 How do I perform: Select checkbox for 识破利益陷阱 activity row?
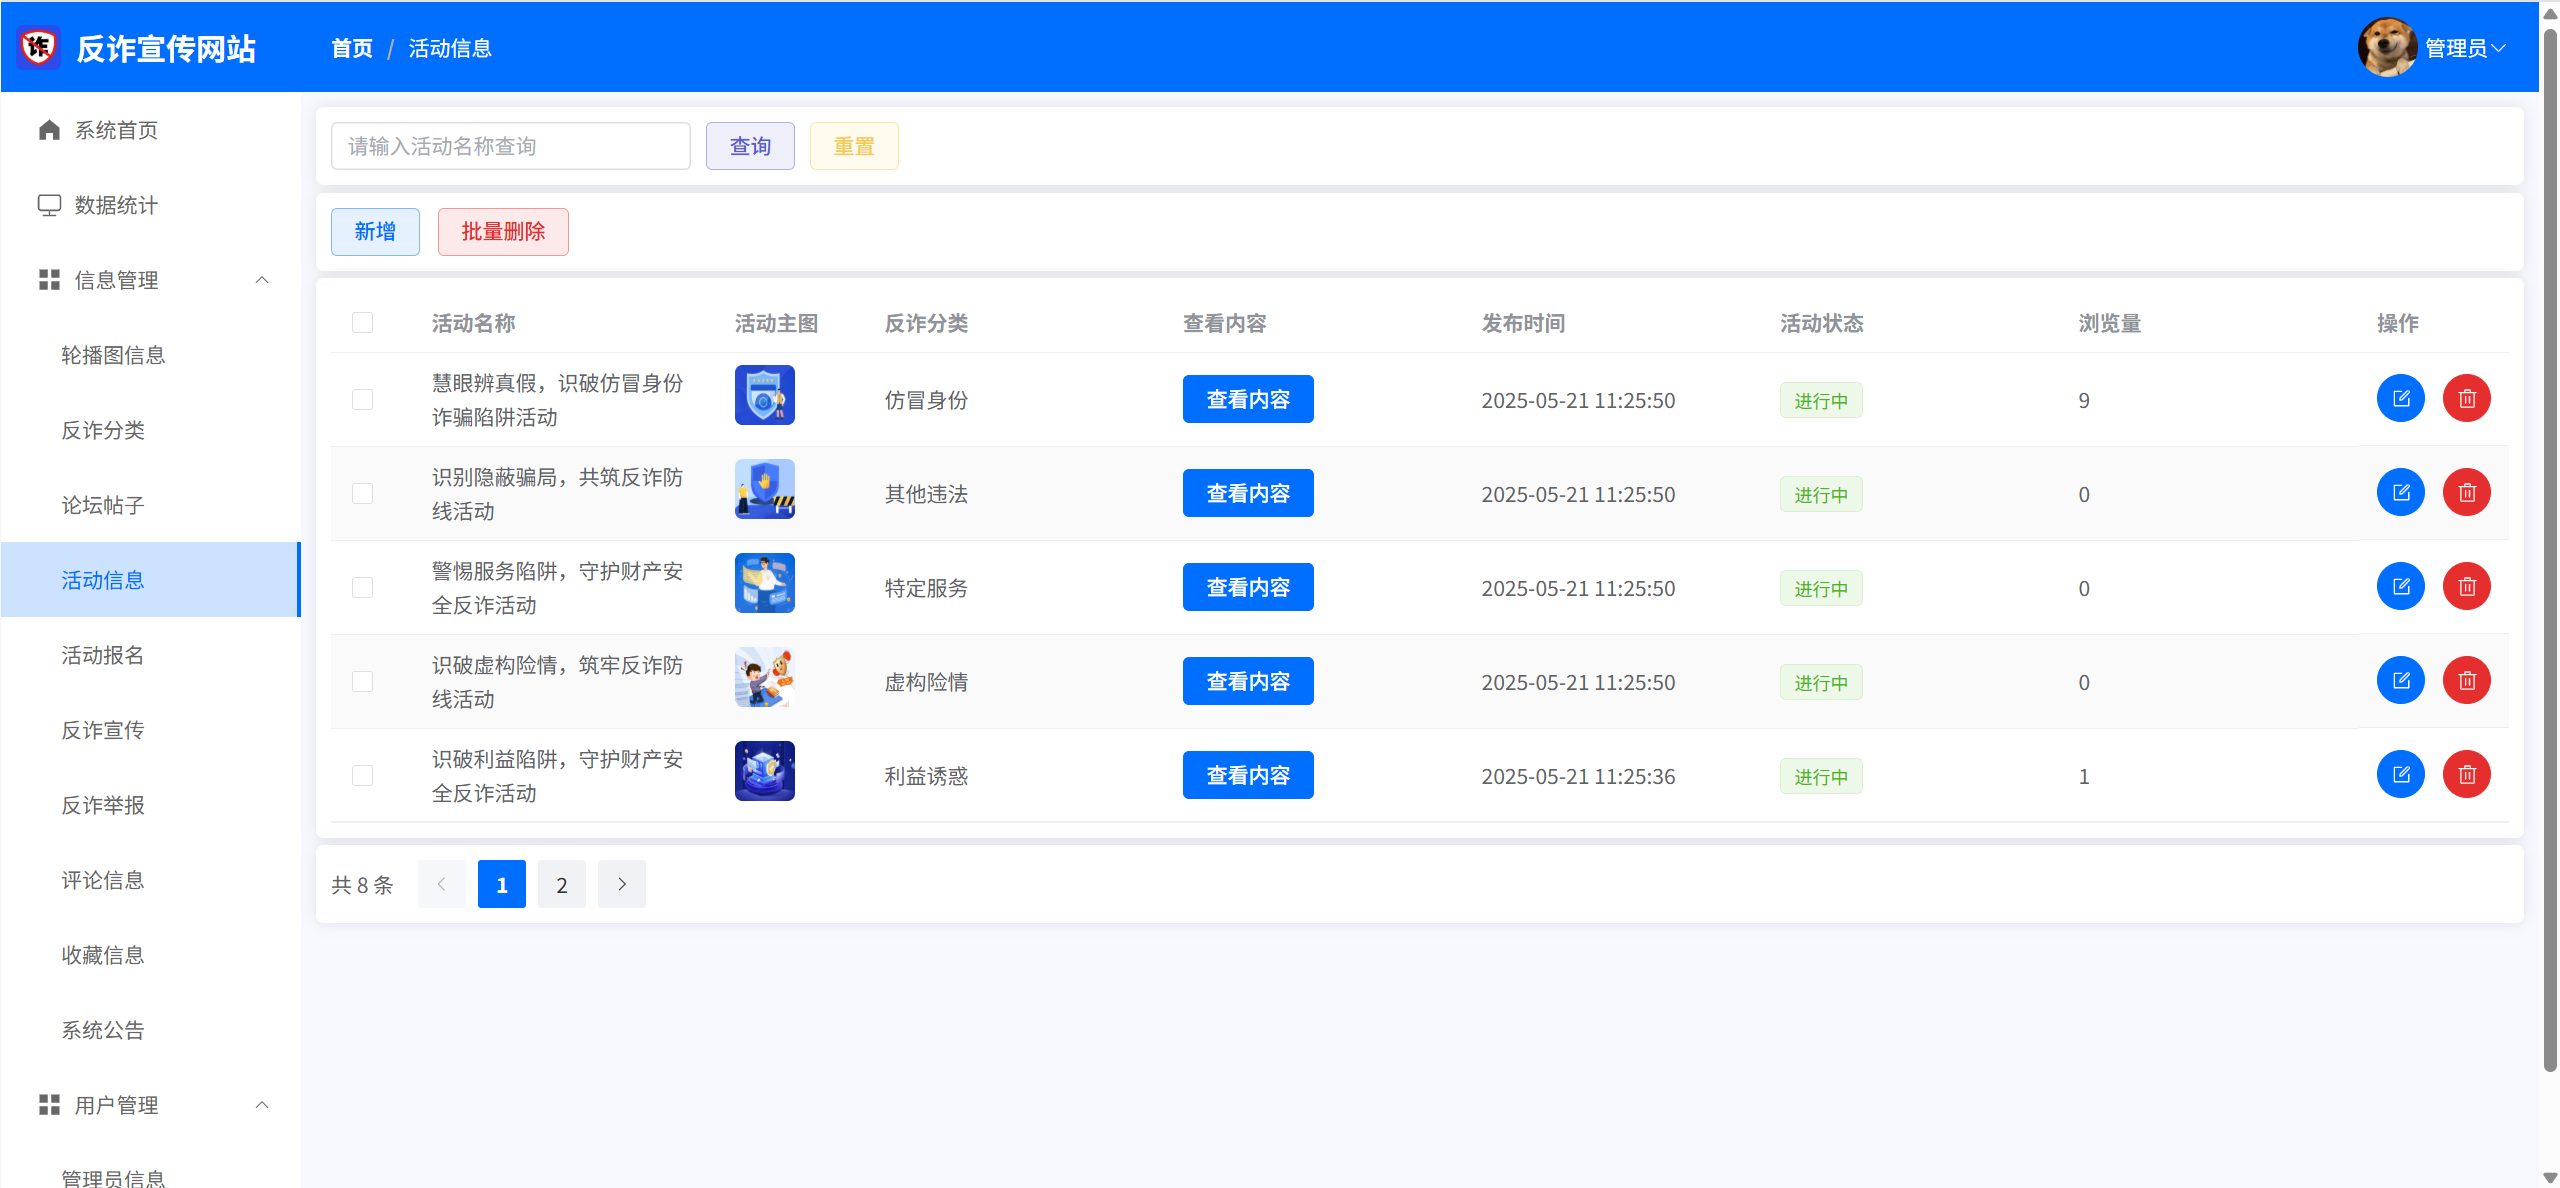[x=362, y=776]
